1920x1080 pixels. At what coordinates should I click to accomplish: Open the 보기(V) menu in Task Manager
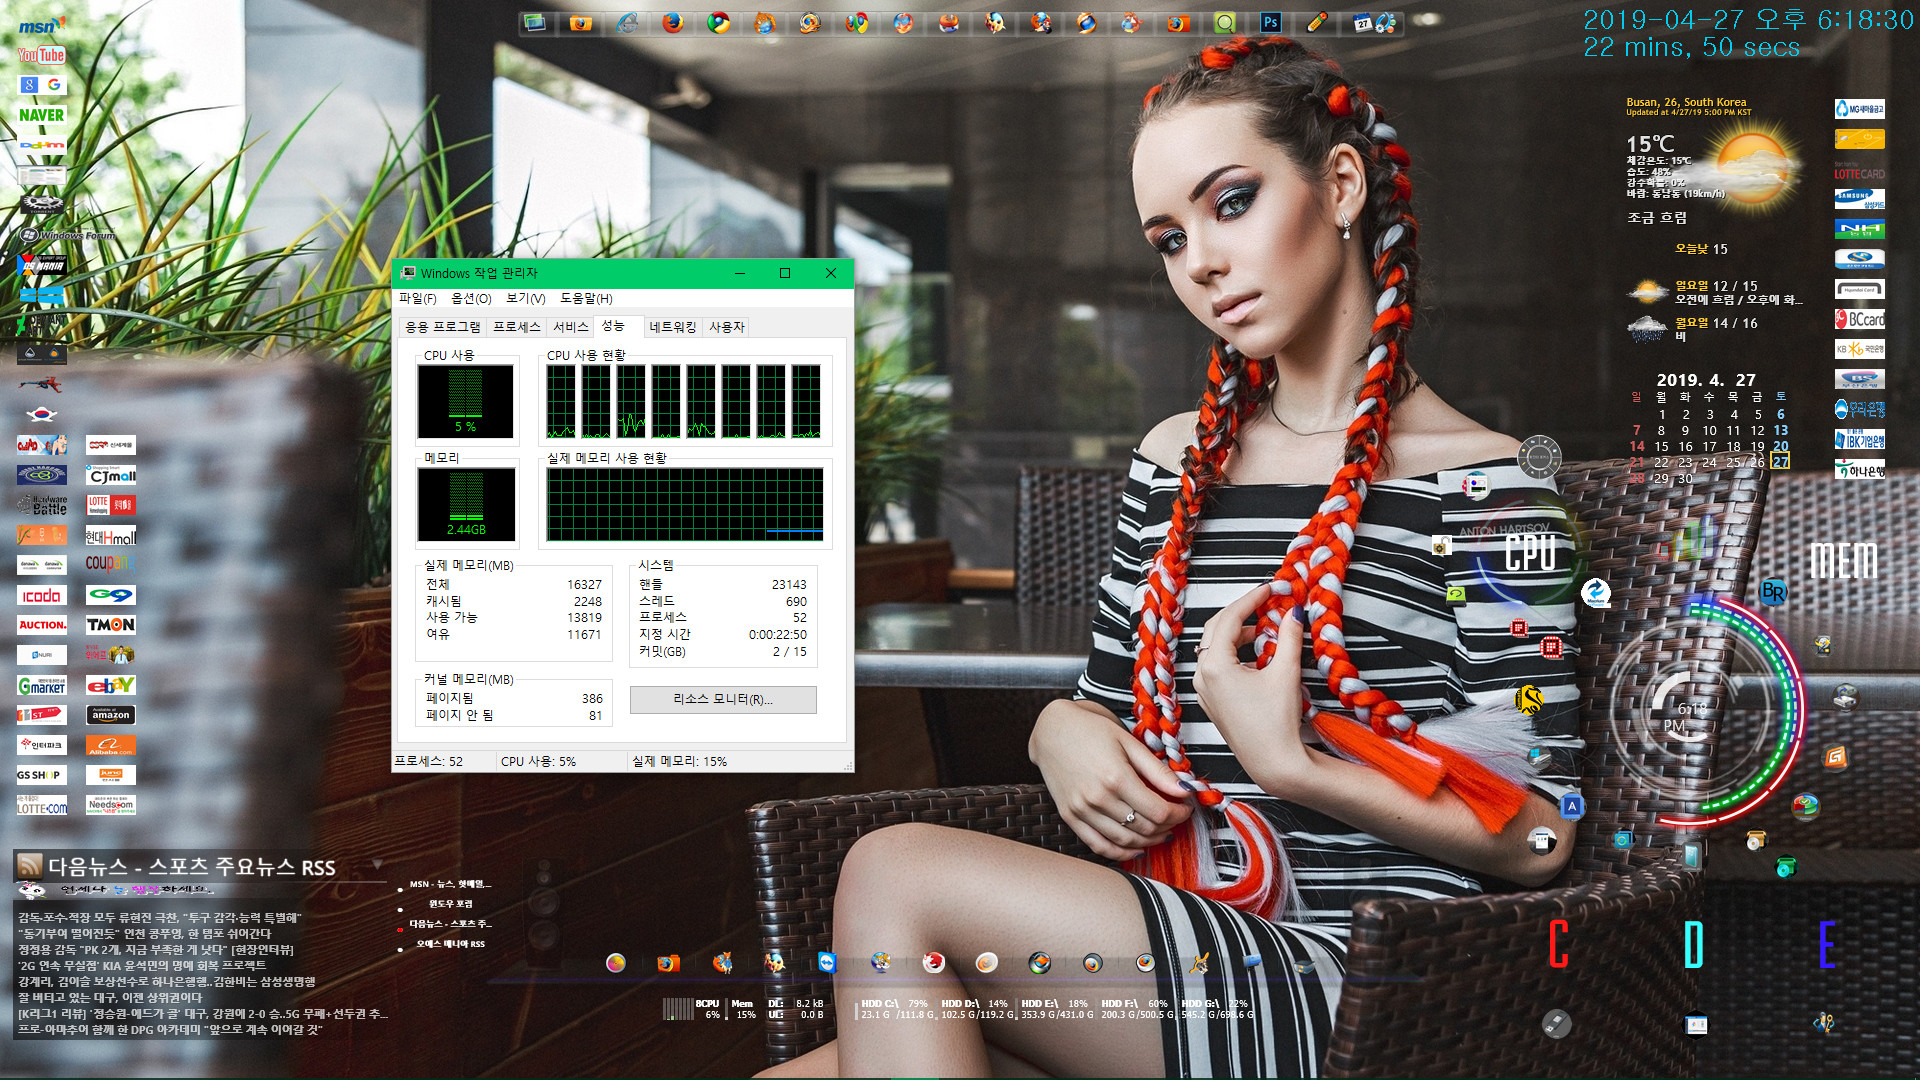[x=525, y=298]
